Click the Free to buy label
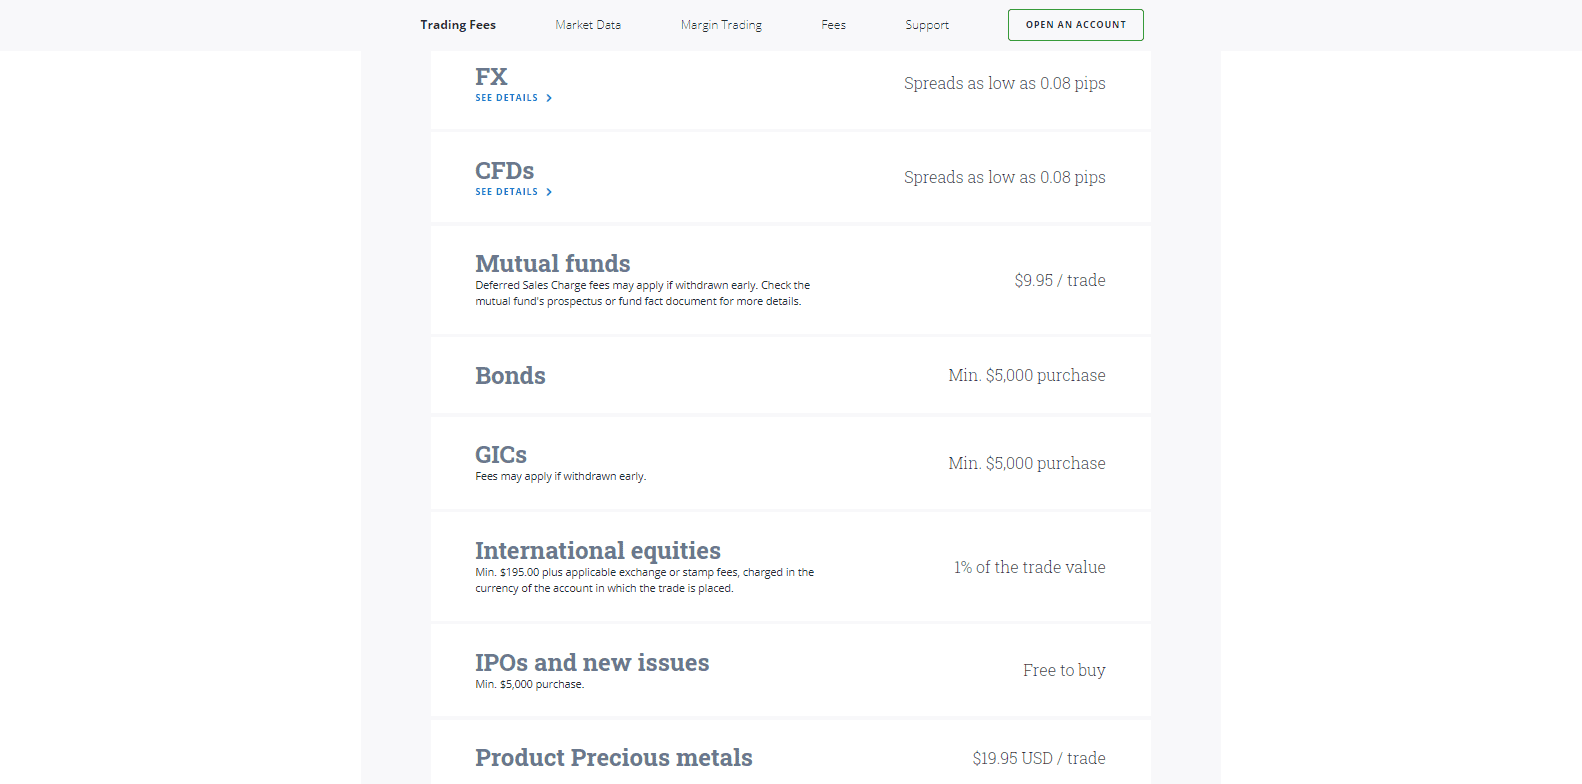The width and height of the screenshot is (1582, 784). click(1064, 670)
